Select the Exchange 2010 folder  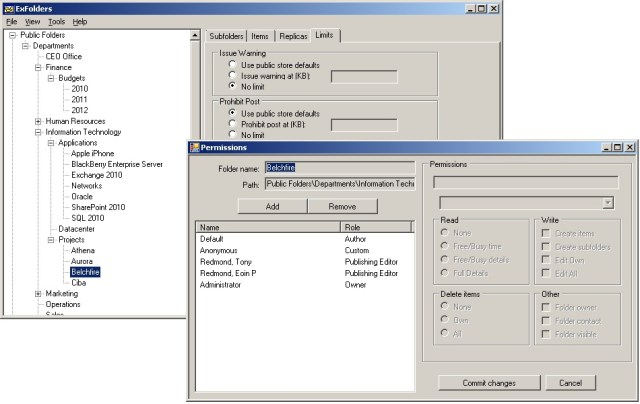pyautogui.click(x=95, y=175)
